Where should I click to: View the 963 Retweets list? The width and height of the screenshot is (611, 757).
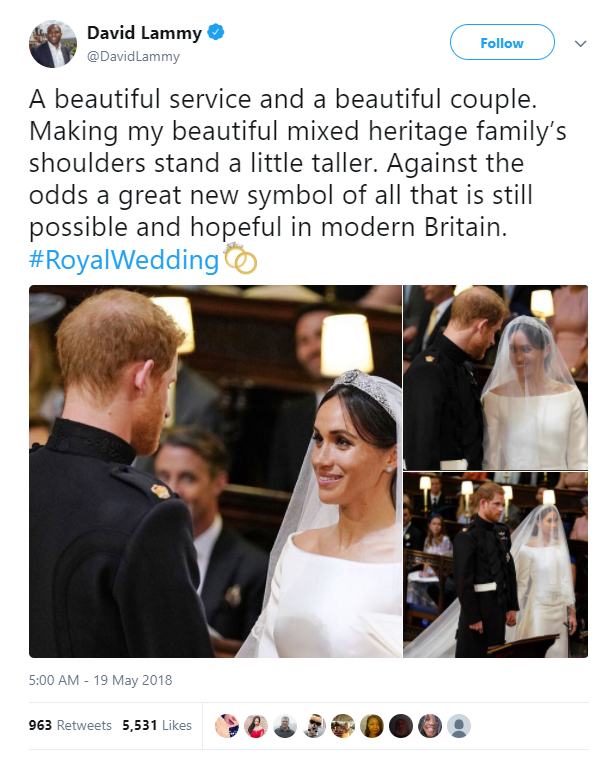pyautogui.click(x=70, y=725)
